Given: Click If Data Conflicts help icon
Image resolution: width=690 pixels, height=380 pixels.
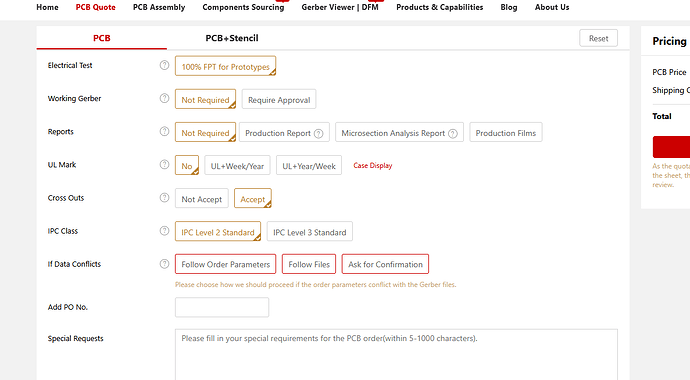Looking at the screenshot, I should tap(164, 263).
